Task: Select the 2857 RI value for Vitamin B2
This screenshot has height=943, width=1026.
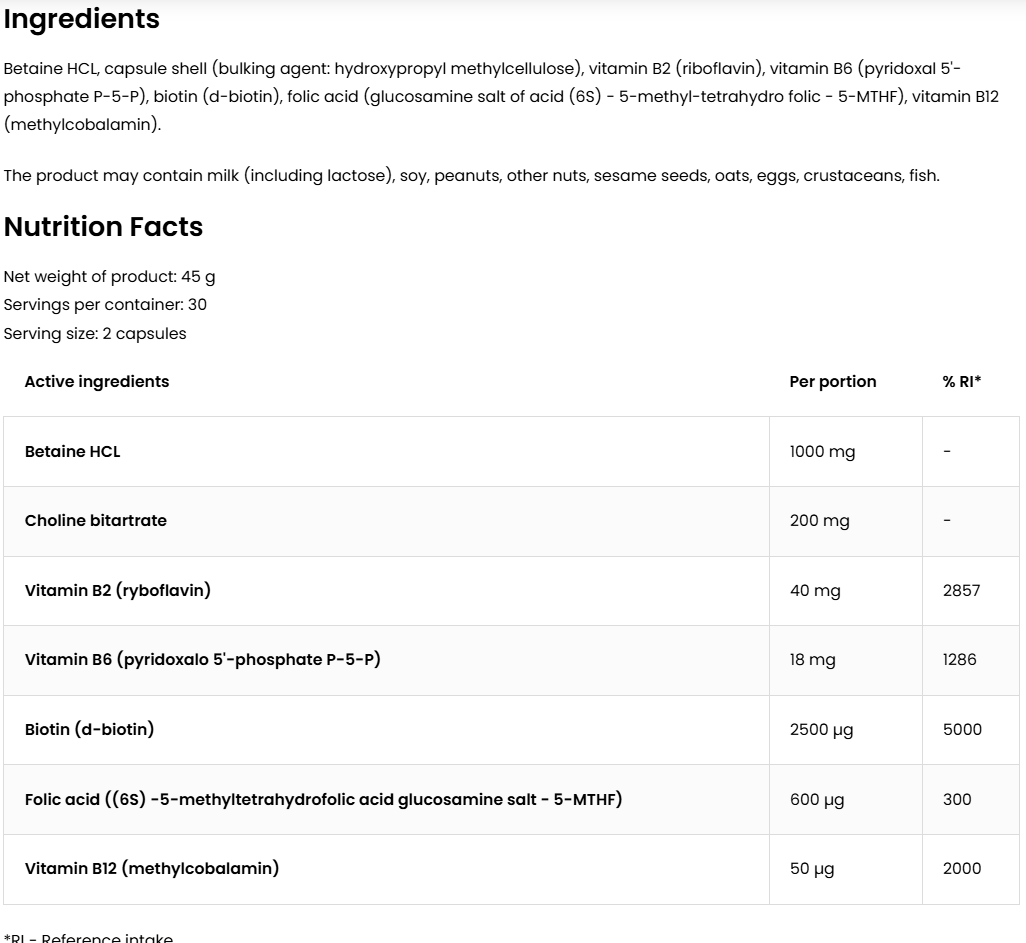Action: [x=961, y=591]
